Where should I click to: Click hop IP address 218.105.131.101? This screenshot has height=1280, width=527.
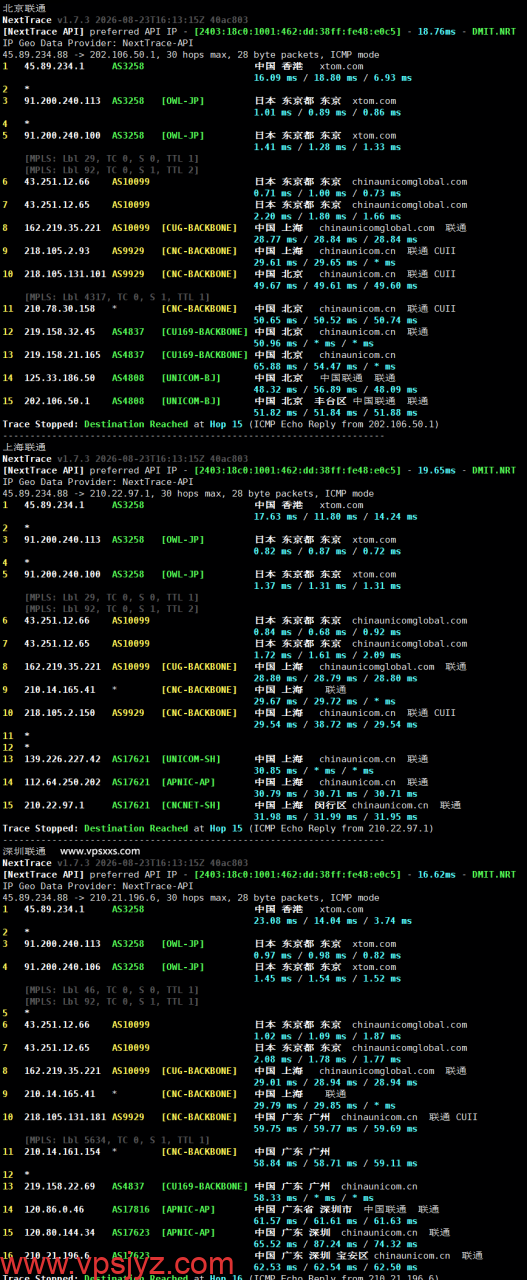65,274
